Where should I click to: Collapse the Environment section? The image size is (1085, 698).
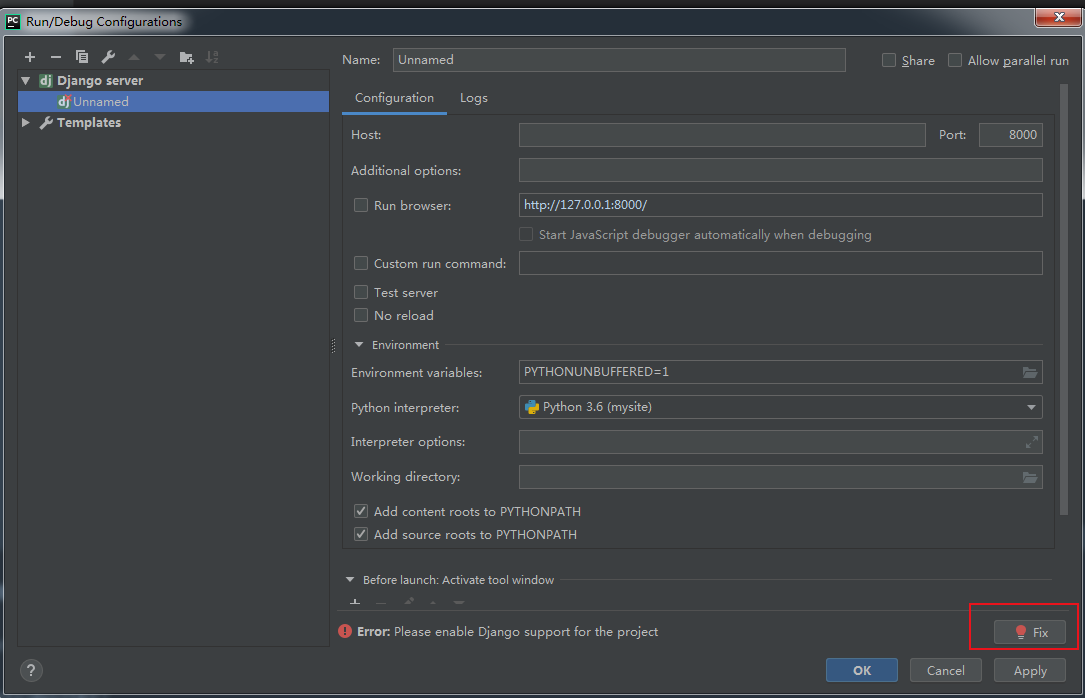pos(359,345)
